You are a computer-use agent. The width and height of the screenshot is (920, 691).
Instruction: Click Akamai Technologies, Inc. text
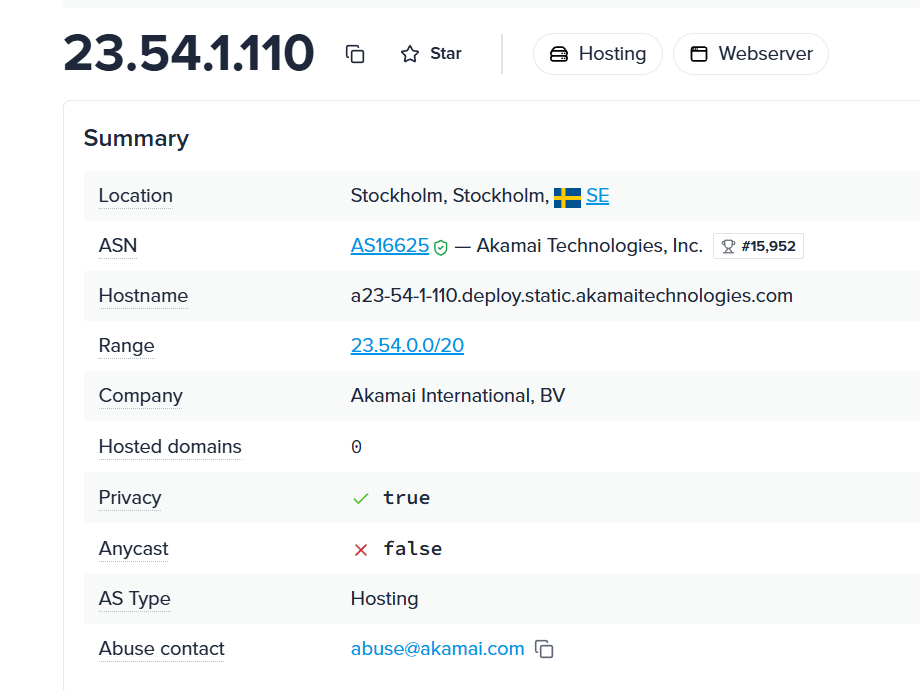[x=589, y=245]
